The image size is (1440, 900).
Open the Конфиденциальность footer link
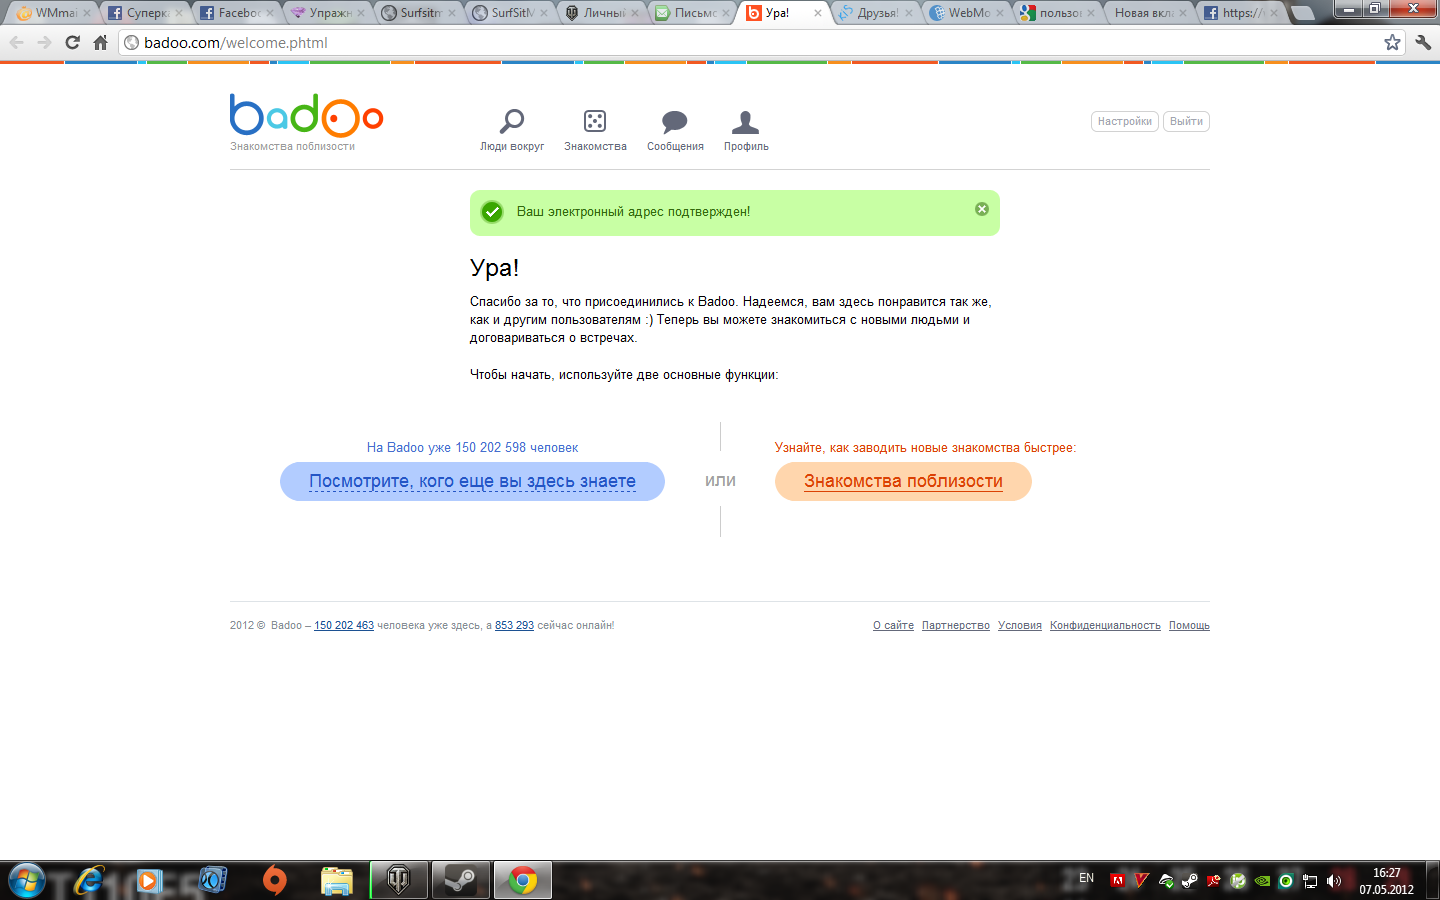(x=1105, y=626)
